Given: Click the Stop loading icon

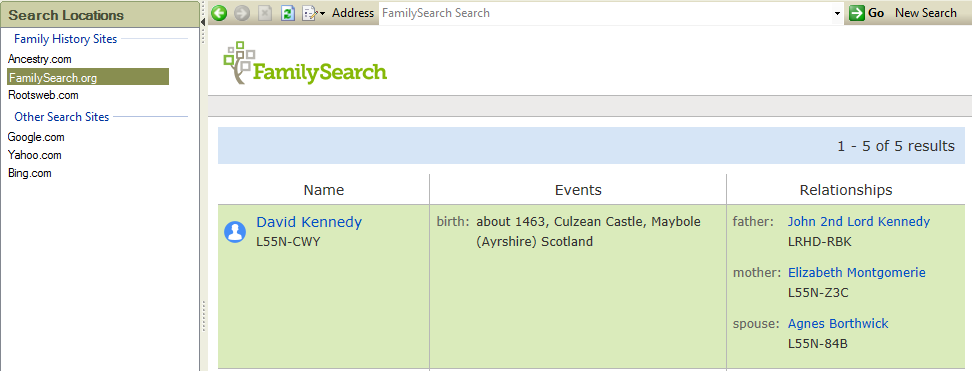Looking at the screenshot, I should coord(265,13).
